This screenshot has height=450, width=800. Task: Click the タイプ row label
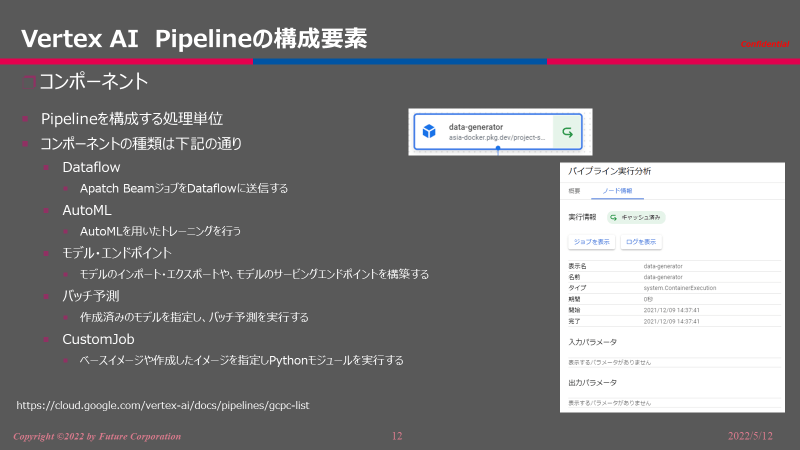pyautogui.click(x=577, y=288)
